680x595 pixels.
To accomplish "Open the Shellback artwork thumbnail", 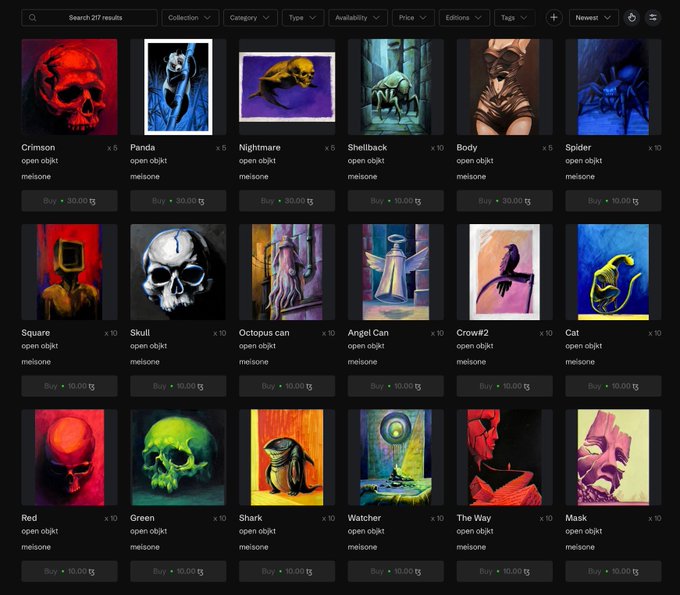I will pos(396,87).
